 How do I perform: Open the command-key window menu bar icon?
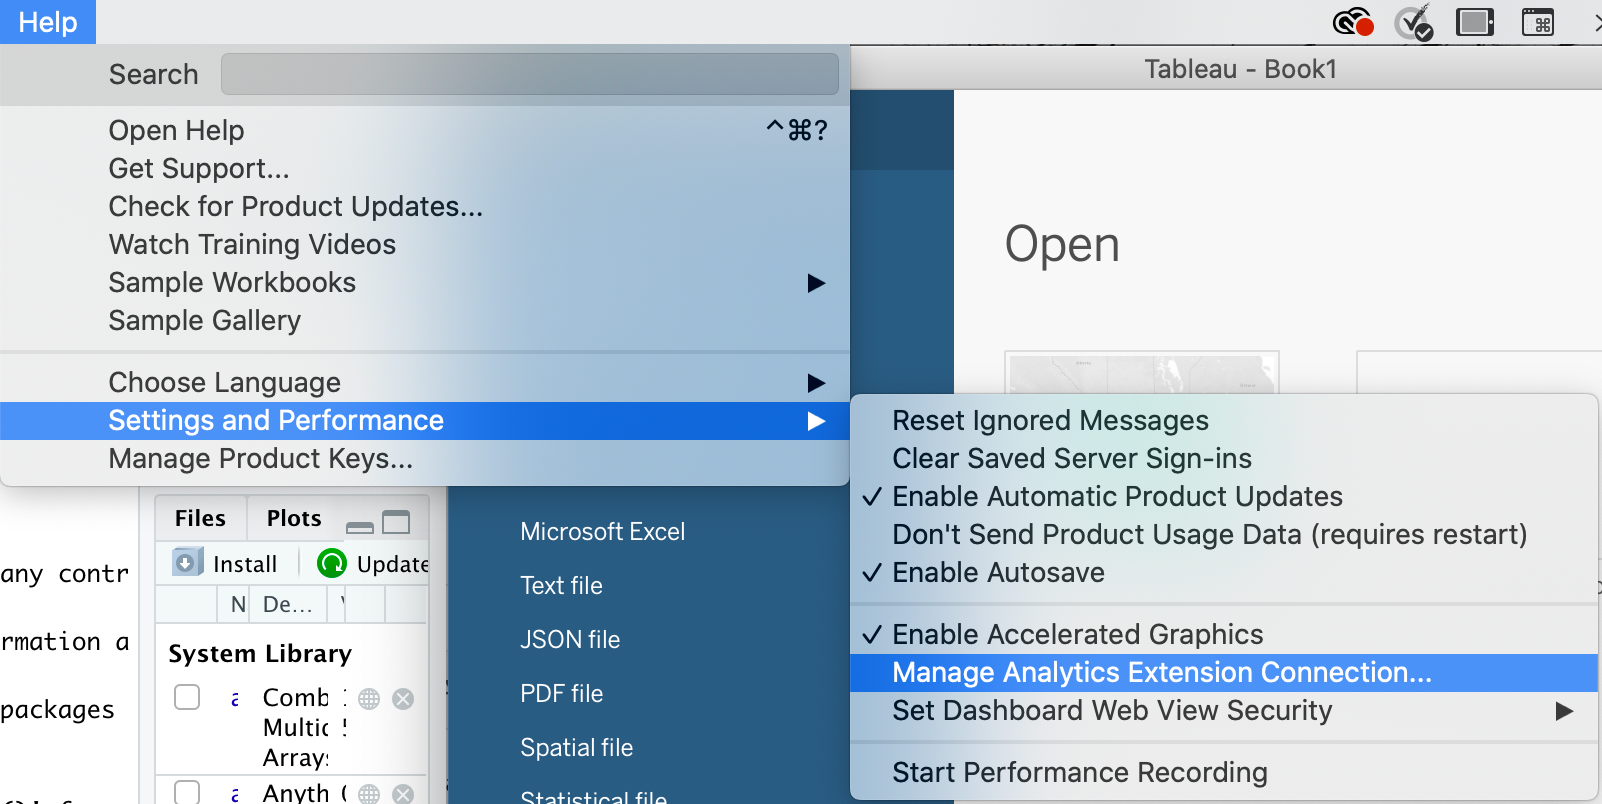click(x=1538, y=21)
